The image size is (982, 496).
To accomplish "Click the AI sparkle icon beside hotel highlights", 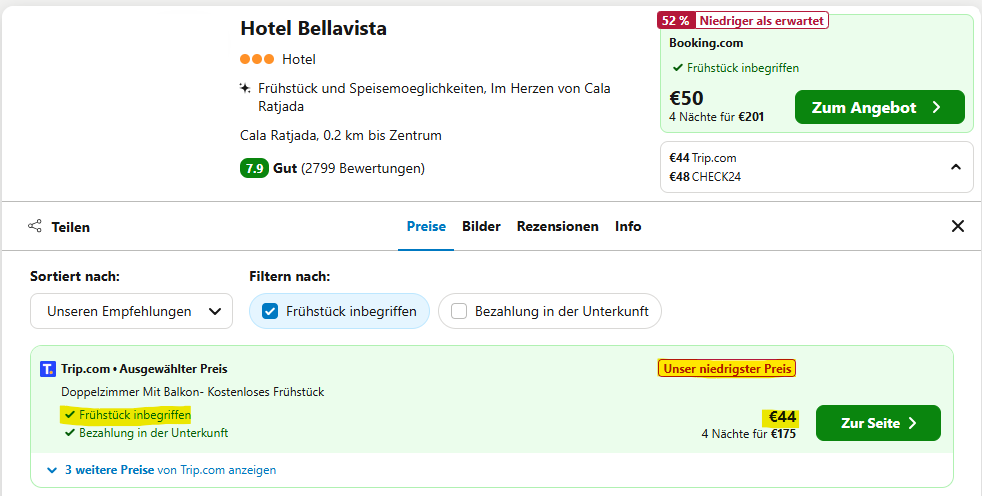I will click(x=246, y=88).
